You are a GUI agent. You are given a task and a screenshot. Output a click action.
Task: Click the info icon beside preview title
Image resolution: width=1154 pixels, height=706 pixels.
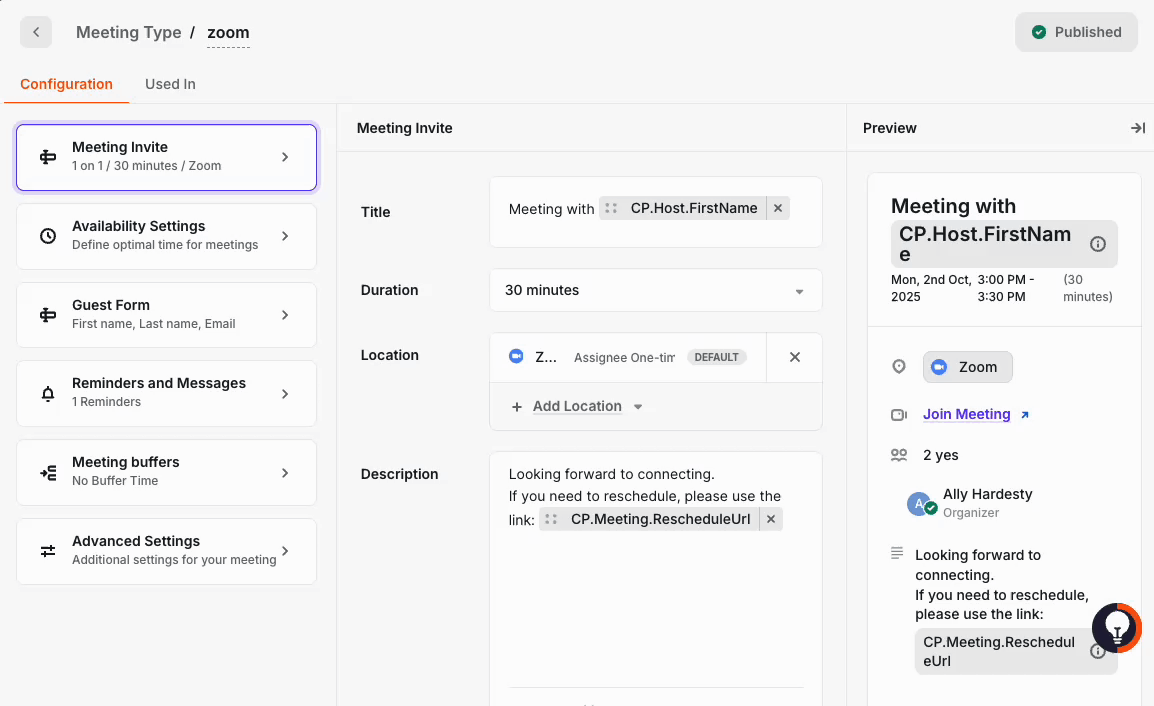1097,244
